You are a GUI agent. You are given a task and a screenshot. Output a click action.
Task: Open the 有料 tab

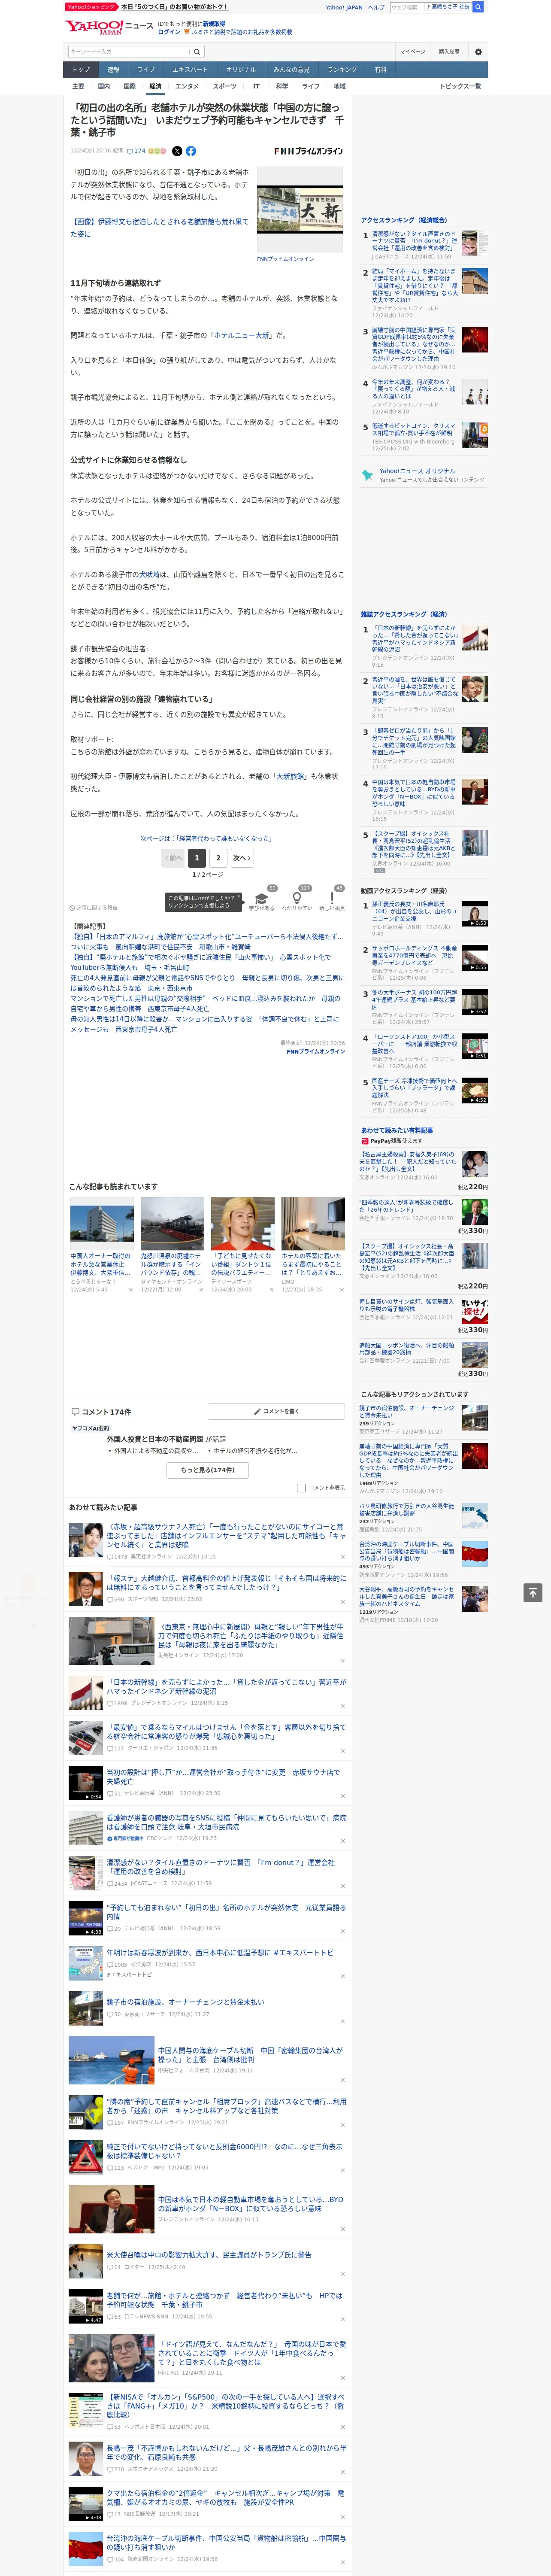(380, 69)
